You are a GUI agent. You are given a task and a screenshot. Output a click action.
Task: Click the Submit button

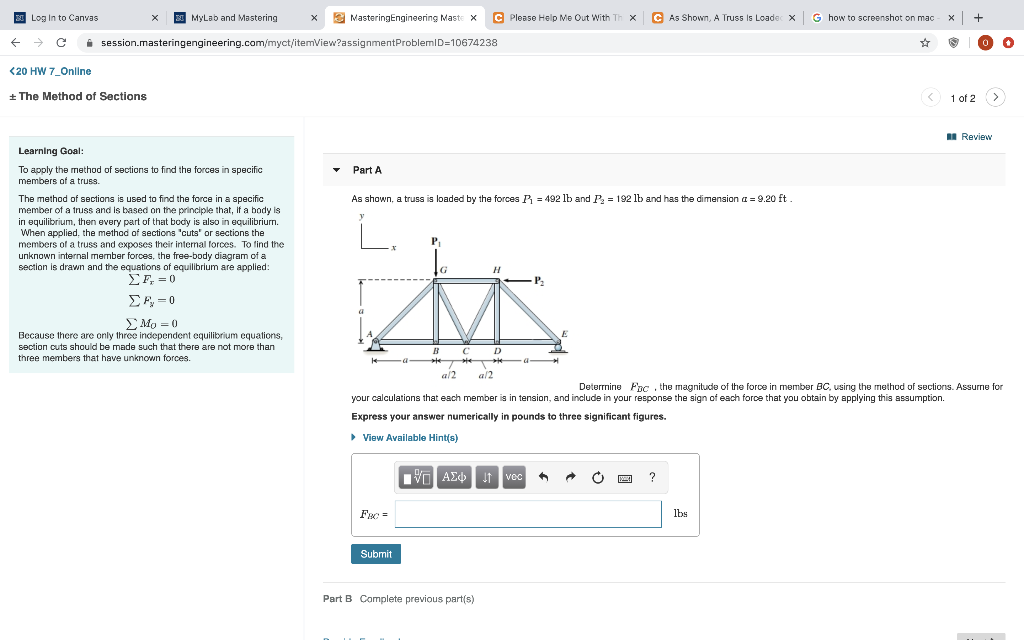375,553
